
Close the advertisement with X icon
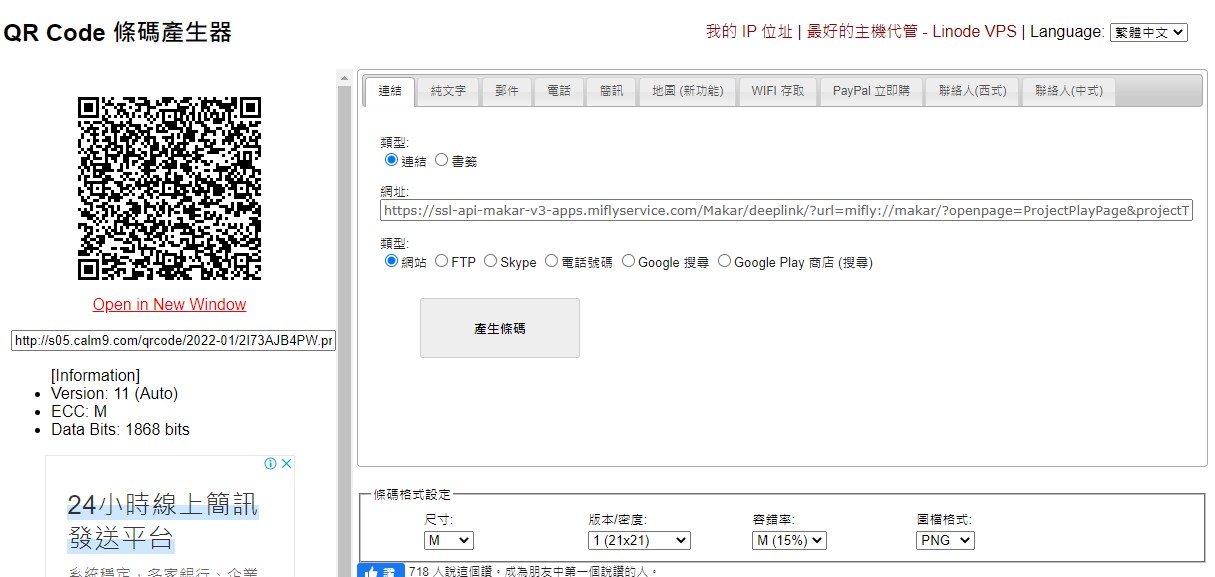click(x=286, y=464)
